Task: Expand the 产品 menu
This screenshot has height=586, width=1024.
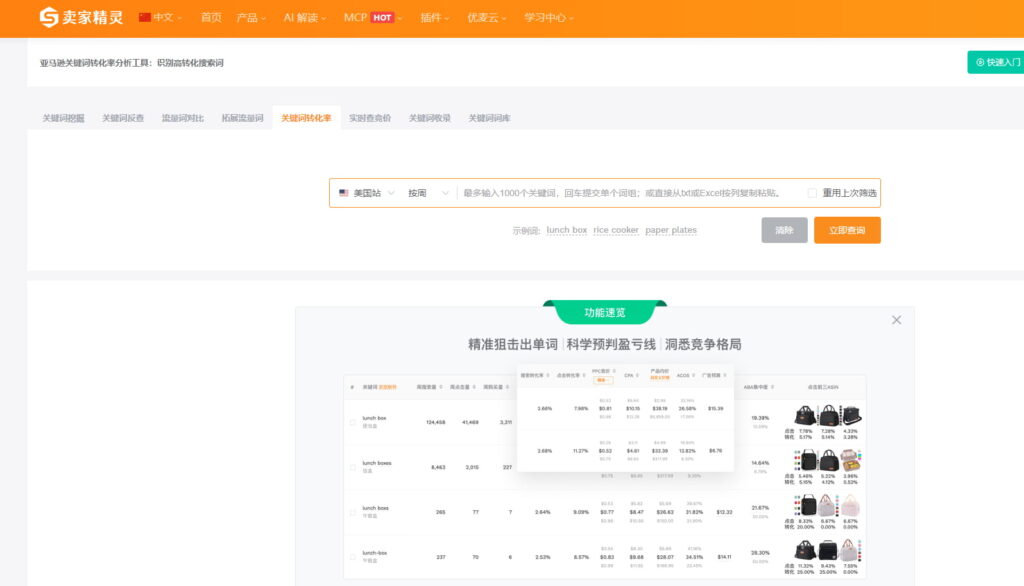Action: 251,18
